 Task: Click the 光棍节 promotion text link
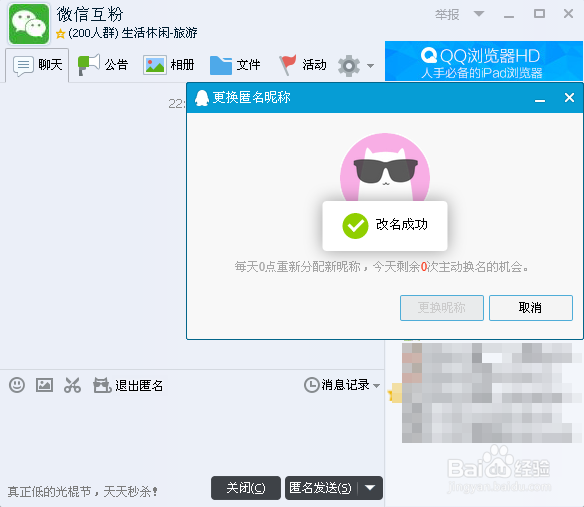tap(82, 491)
